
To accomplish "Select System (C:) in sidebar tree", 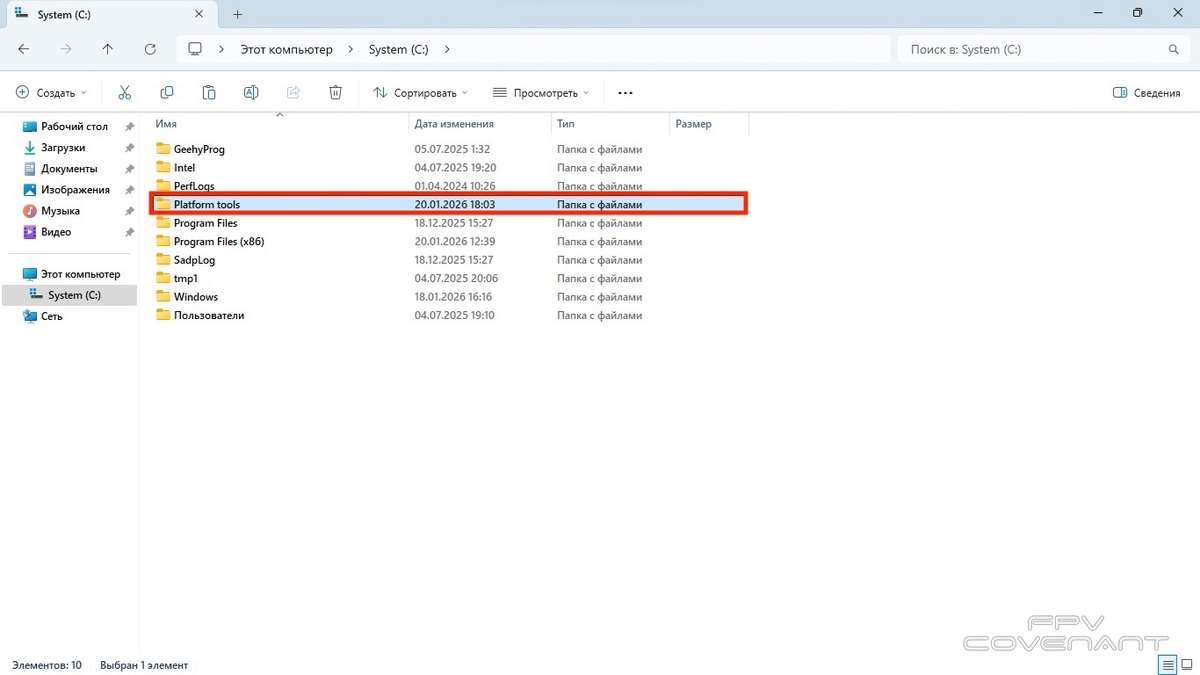I will click(69, 295).
